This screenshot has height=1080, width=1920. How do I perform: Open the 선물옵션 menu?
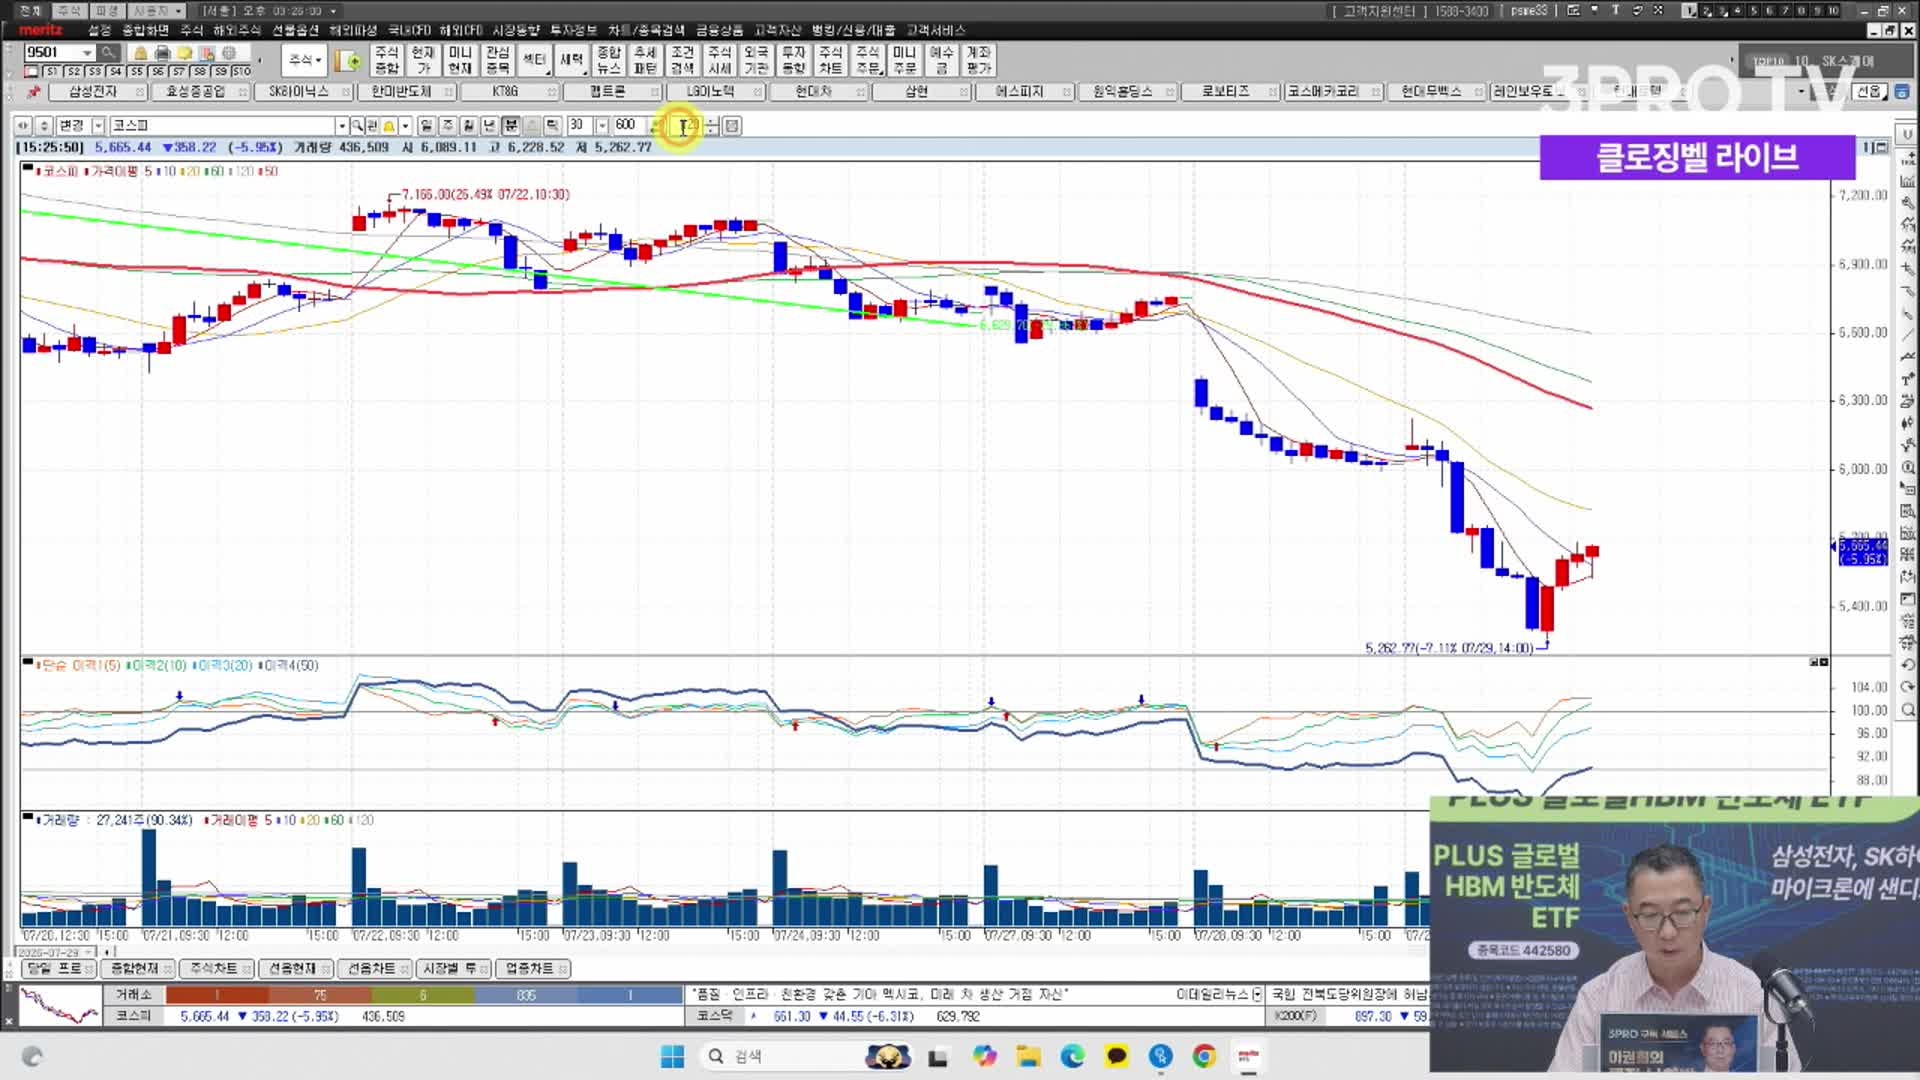(296, 30)
